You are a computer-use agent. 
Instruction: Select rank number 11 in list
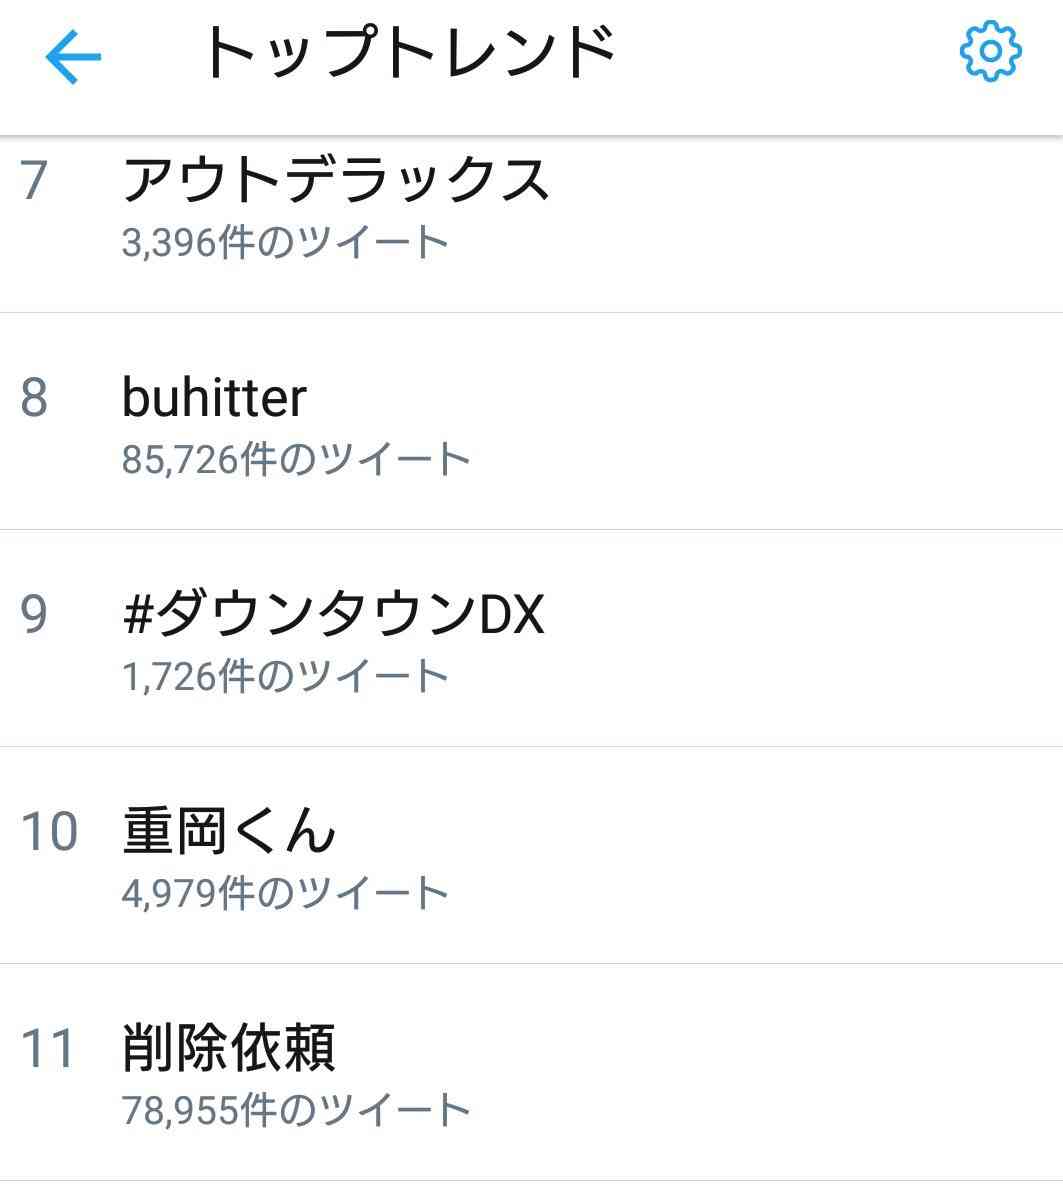pyautogui.click(x=48, y=1049)
